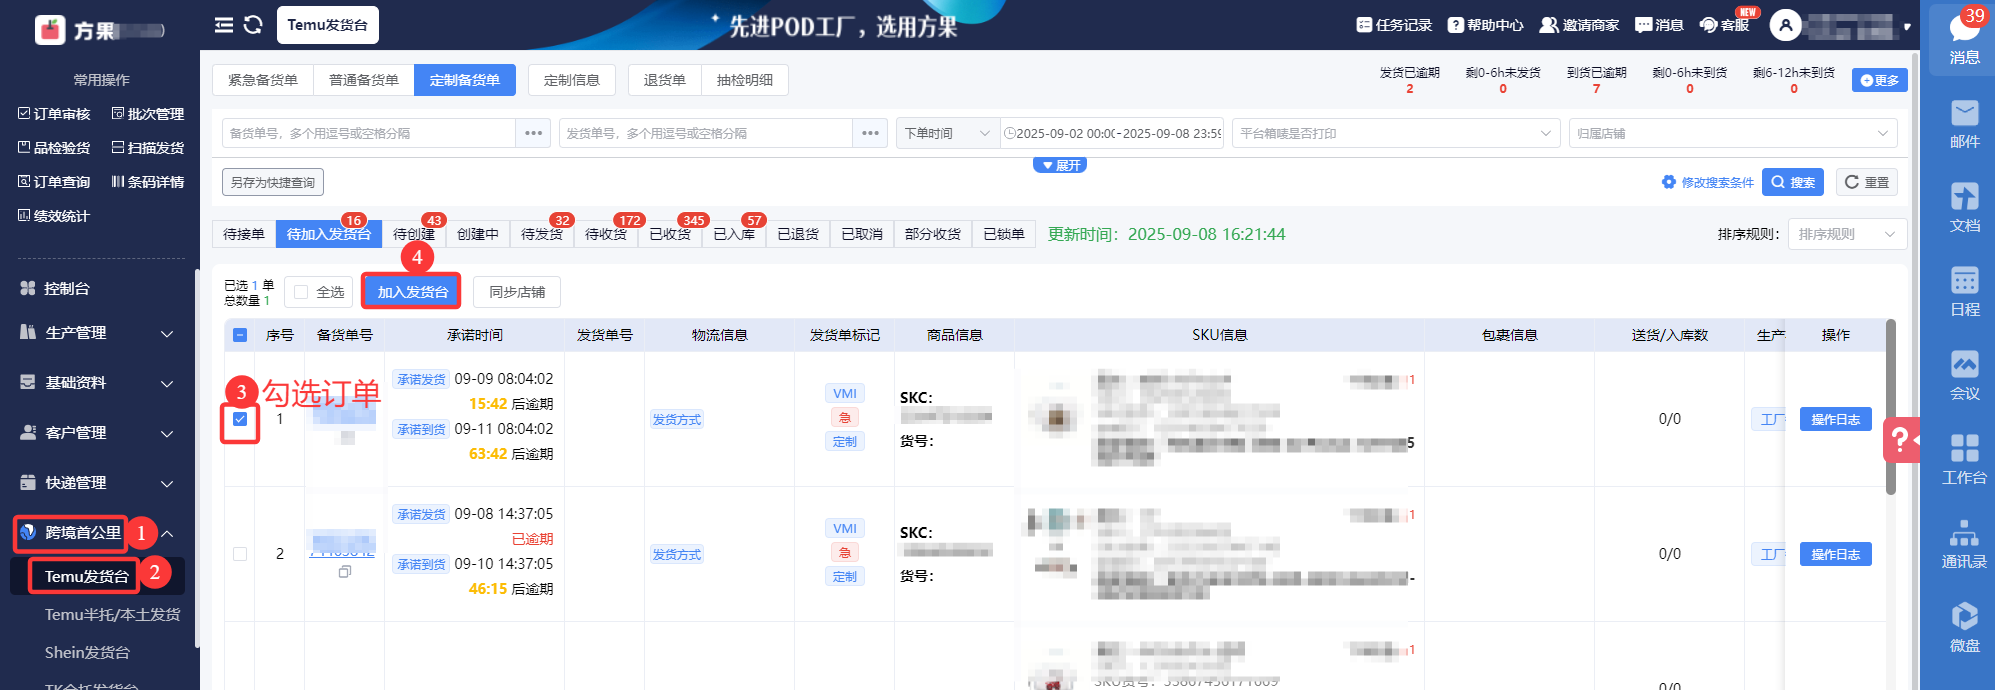
Task: Open 品检验货 shortcut in the sidebar
Action: tap(54, 148)
